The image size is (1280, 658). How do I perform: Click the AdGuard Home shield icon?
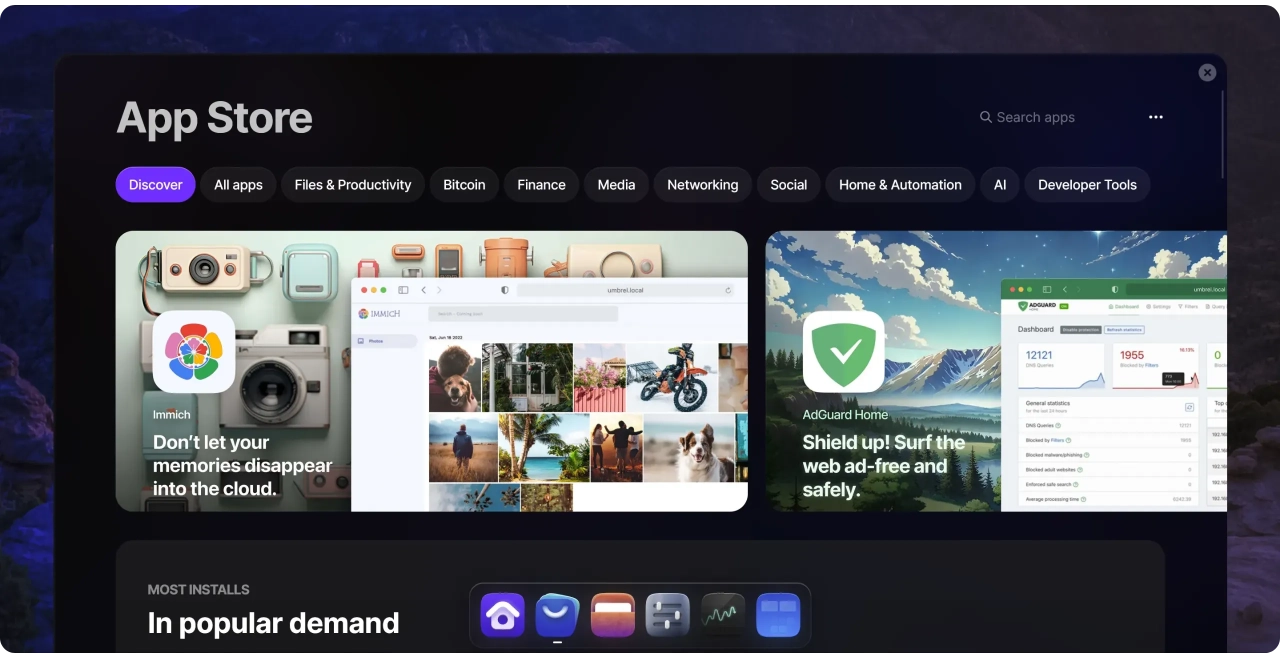[x=843, y=351]
